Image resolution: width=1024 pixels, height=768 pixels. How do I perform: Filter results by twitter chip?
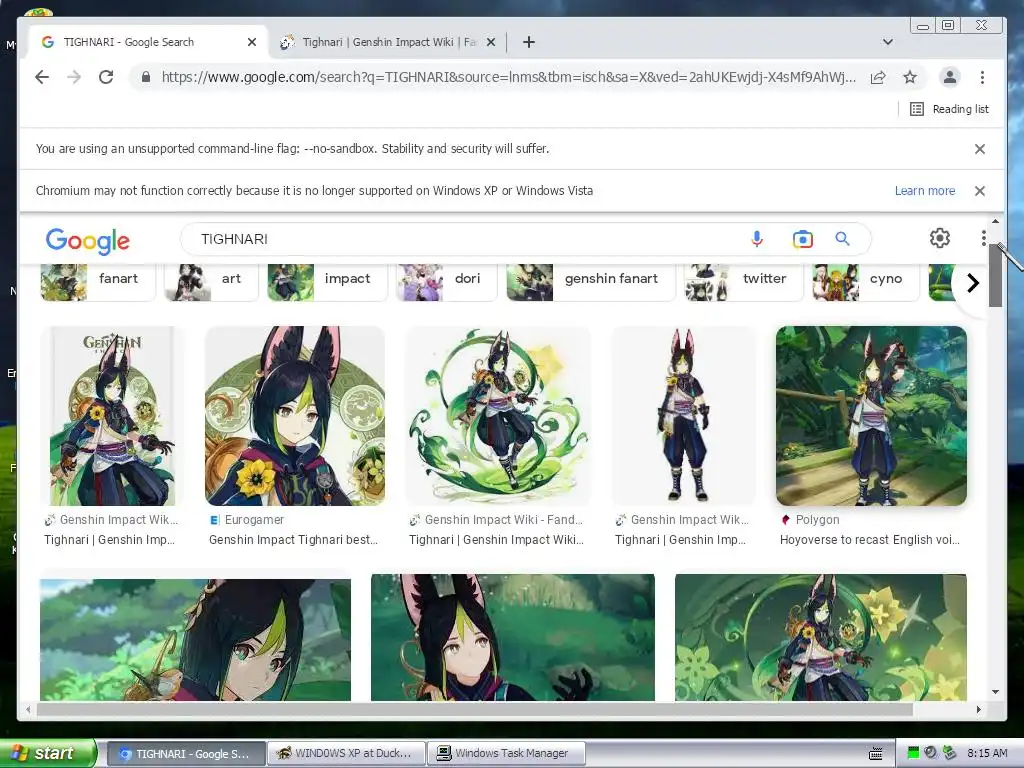click(743, 281)
